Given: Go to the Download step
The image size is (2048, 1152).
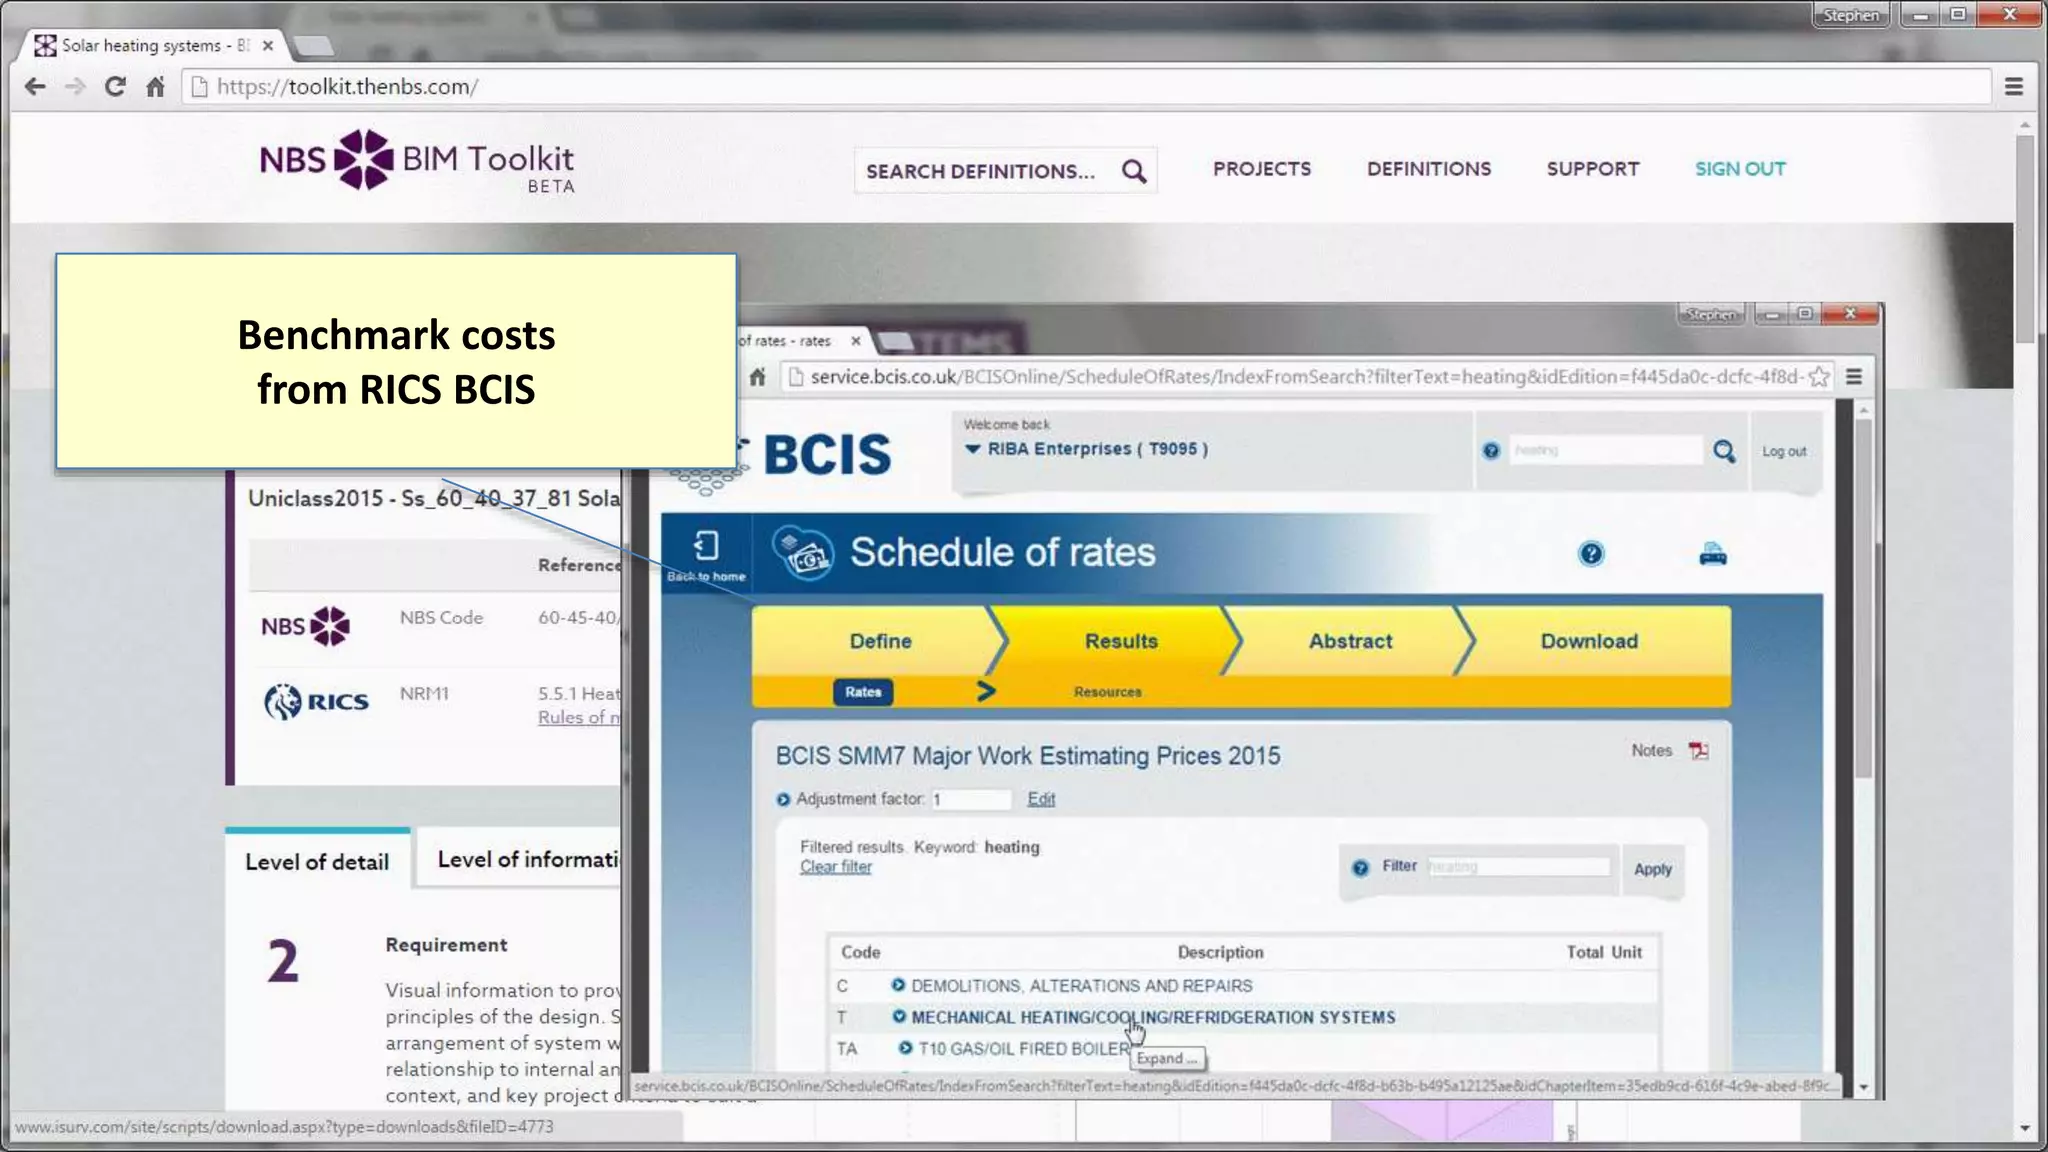Looking at the screenshot, I should pos(1589,641).
